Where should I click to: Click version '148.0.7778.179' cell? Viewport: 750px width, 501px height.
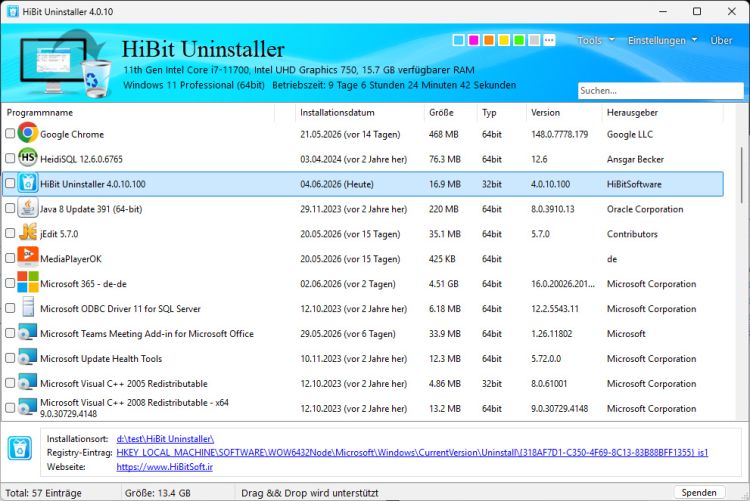559,134
